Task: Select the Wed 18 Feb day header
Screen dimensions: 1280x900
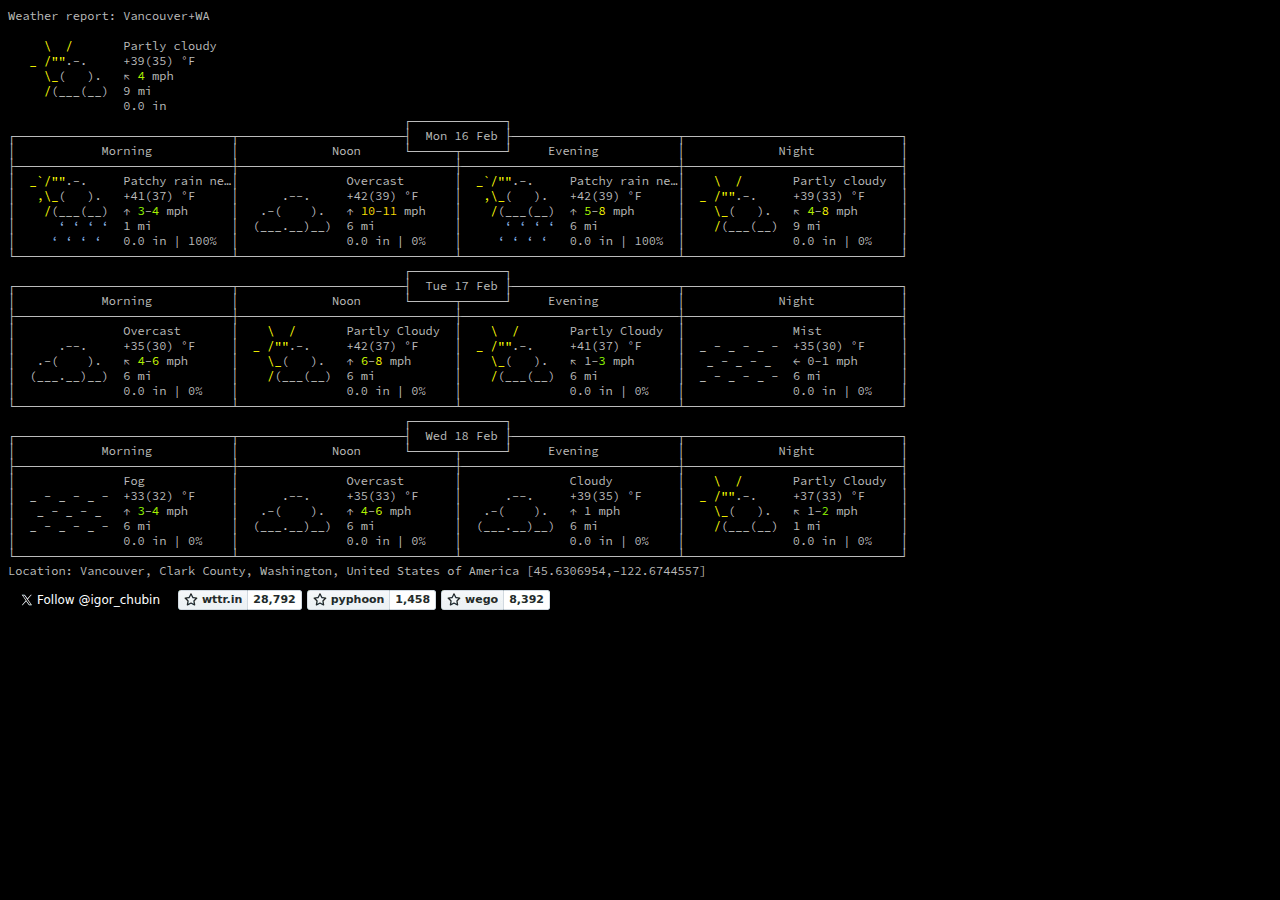Action: (x=457, y=436)
